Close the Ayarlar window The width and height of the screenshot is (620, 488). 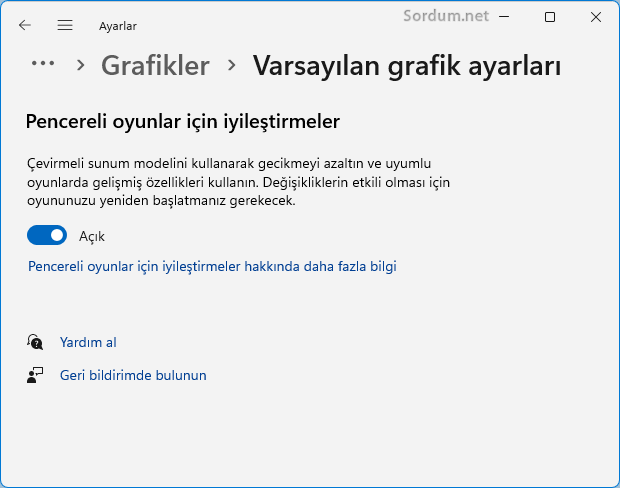click(x=596, y=17)
